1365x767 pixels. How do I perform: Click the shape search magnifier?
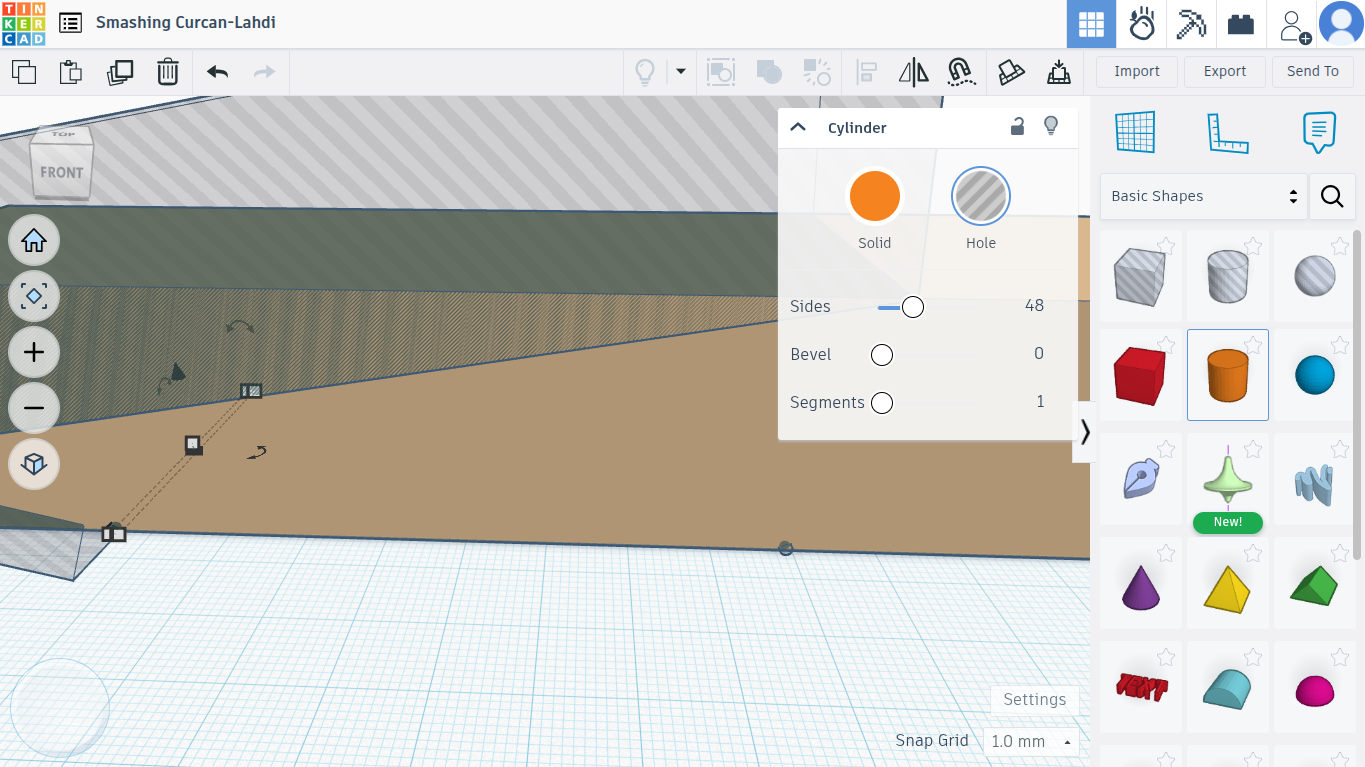tap(1332, 196)
